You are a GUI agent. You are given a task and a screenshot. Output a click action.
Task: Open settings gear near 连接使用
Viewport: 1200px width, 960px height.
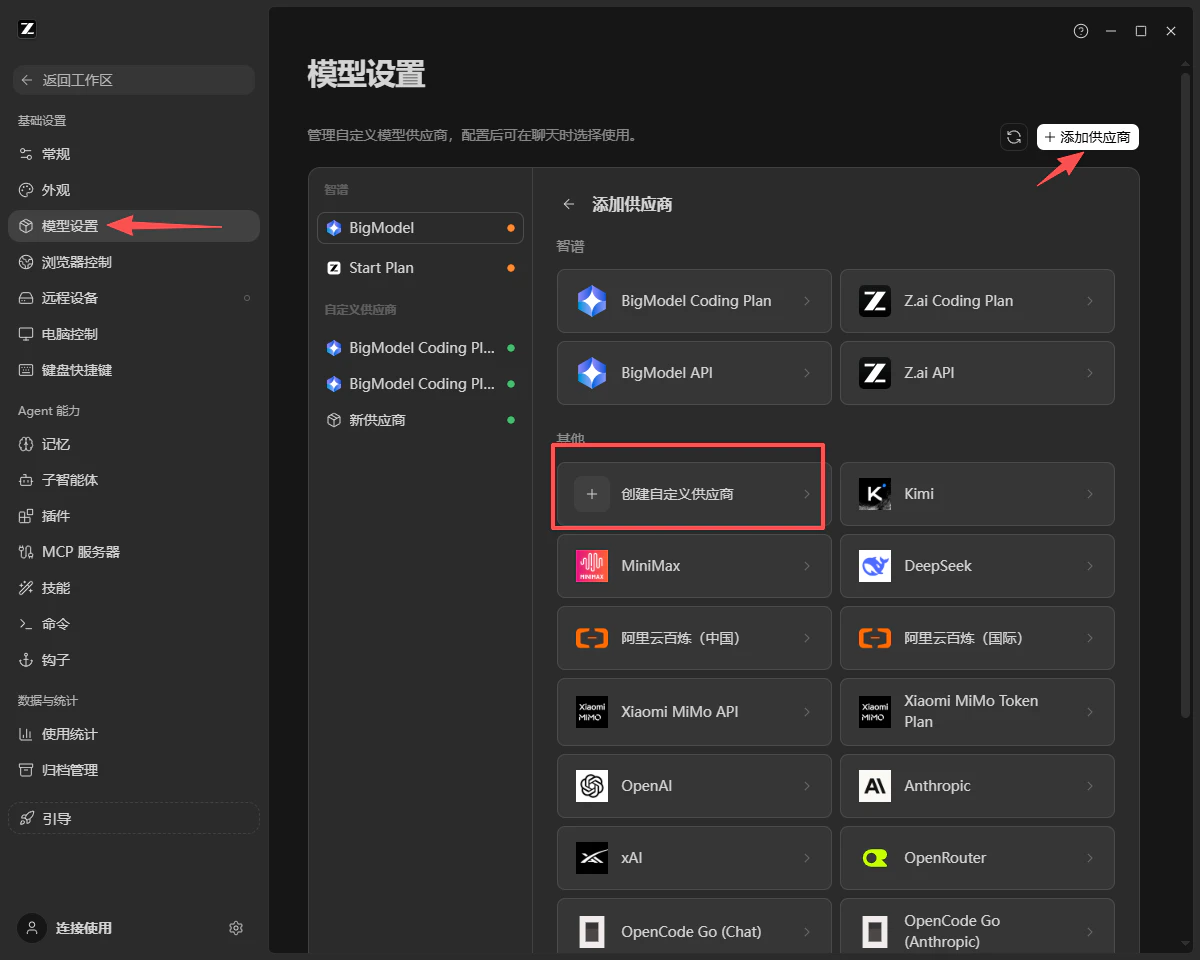(x=236, y=928)
